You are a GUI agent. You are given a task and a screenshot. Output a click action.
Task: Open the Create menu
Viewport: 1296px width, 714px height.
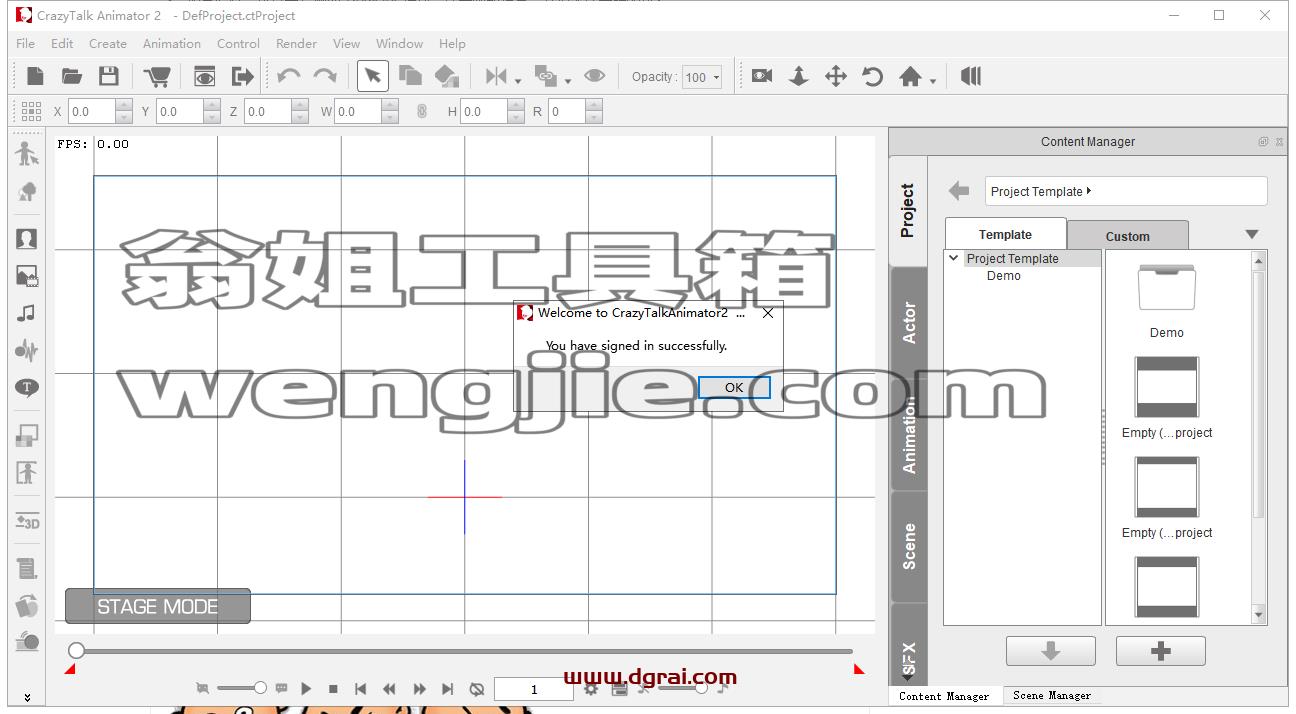108,43
